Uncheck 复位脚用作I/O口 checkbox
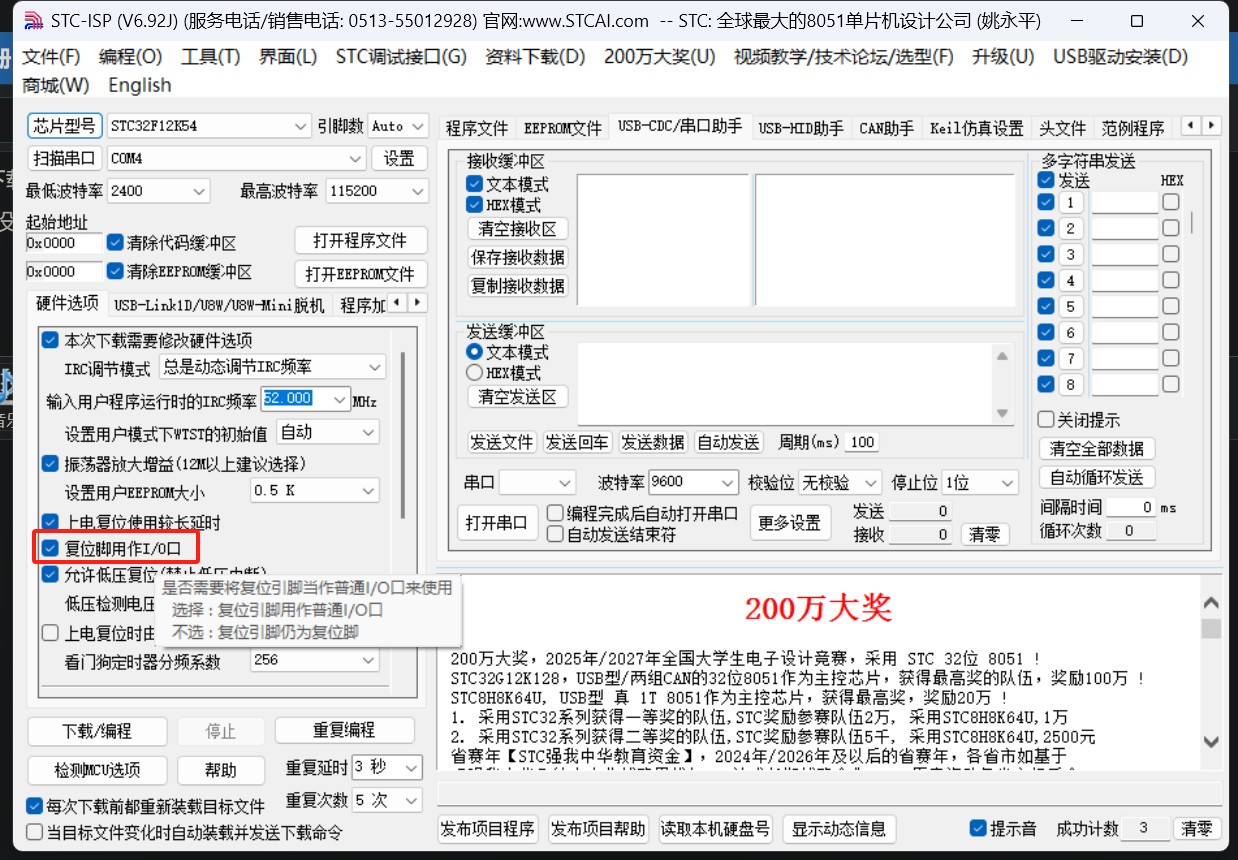Image resolution: width=1238 pixels, height=860 pixels. pyautogui.click(x=50, y=548)
